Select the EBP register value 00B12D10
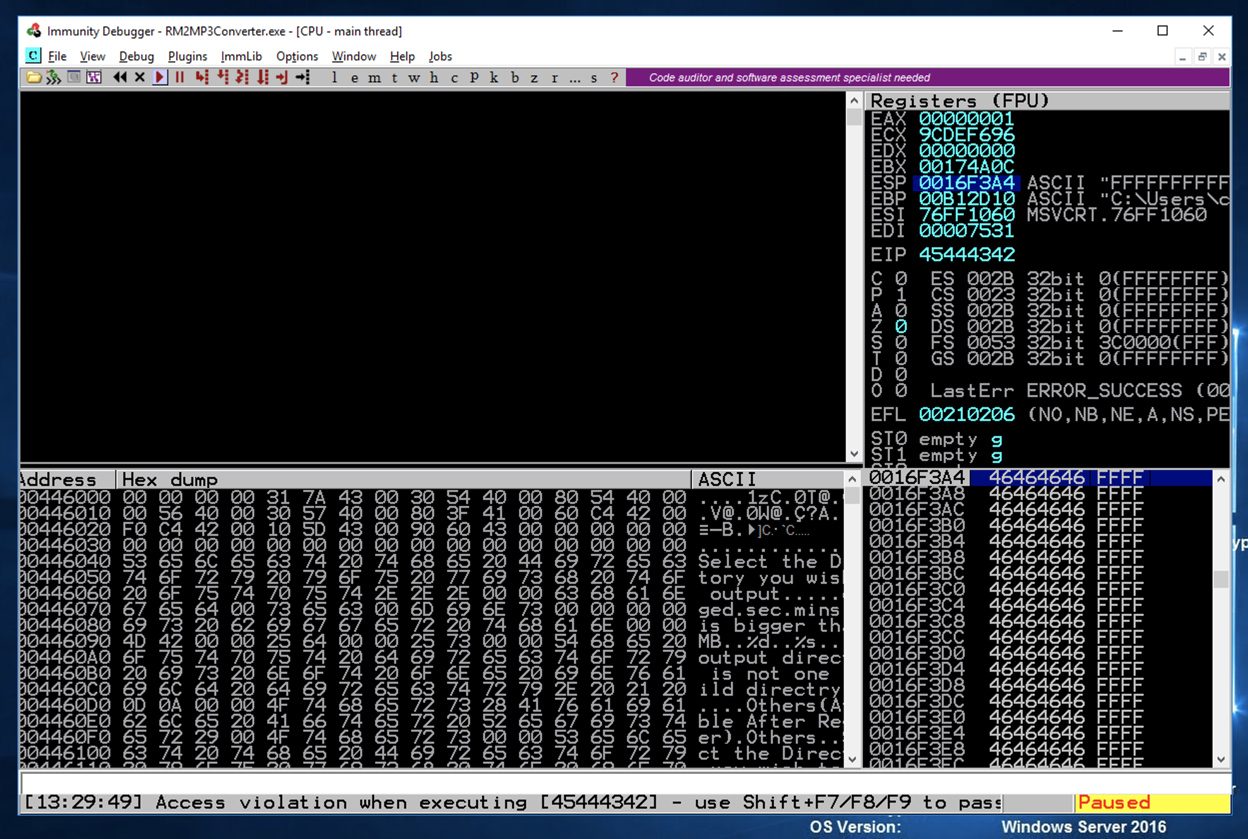The width and height of the screenshot is (1248, 839). 967,199
